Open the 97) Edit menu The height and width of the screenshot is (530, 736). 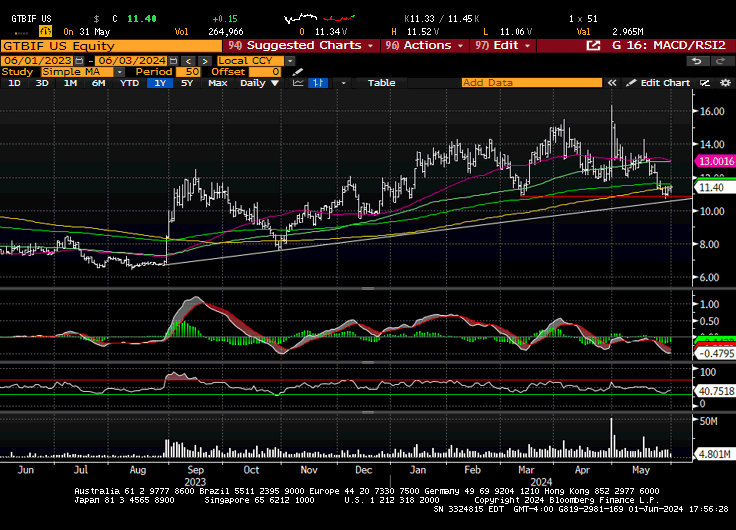pyautogui.click(x=503, y=46)
